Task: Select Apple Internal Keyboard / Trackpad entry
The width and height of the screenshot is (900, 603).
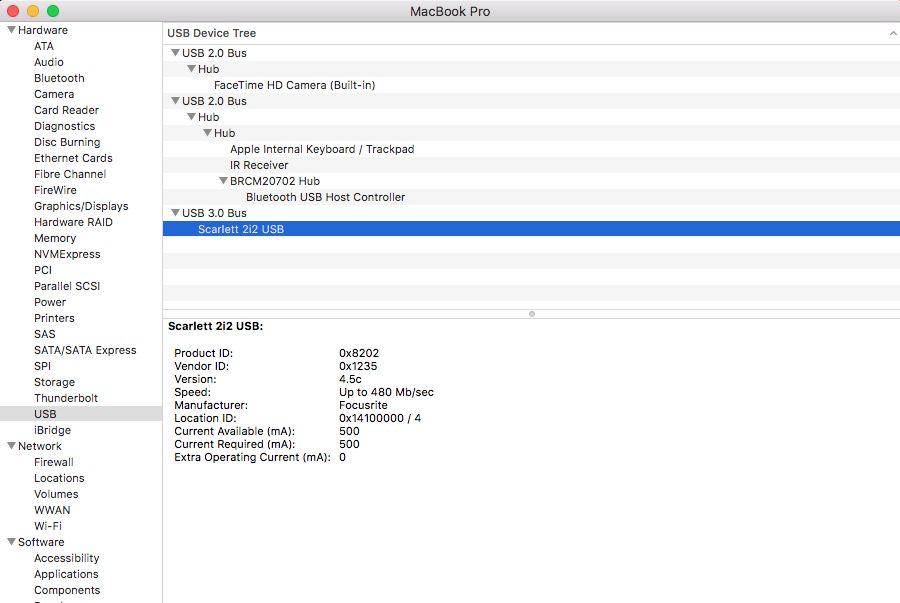Action: (322, 148)
